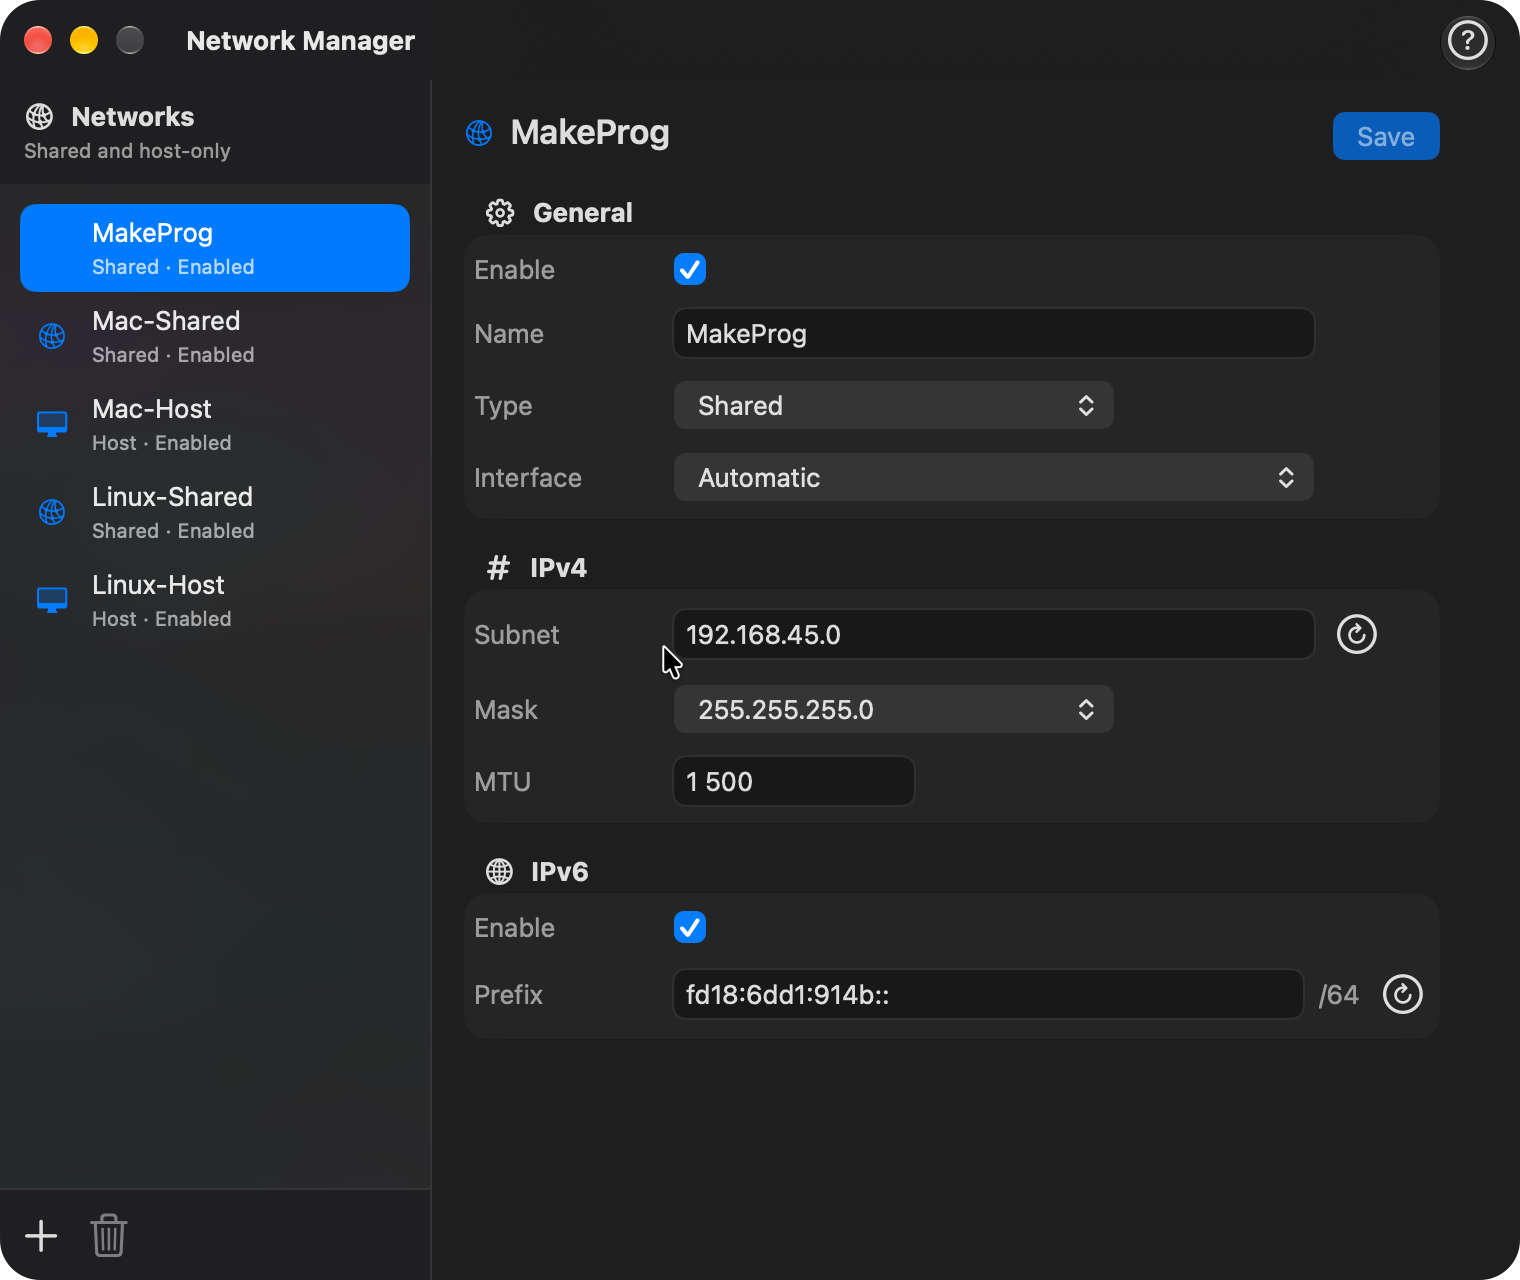Click the IPv6 section globe icon

(x=500, y=872)
